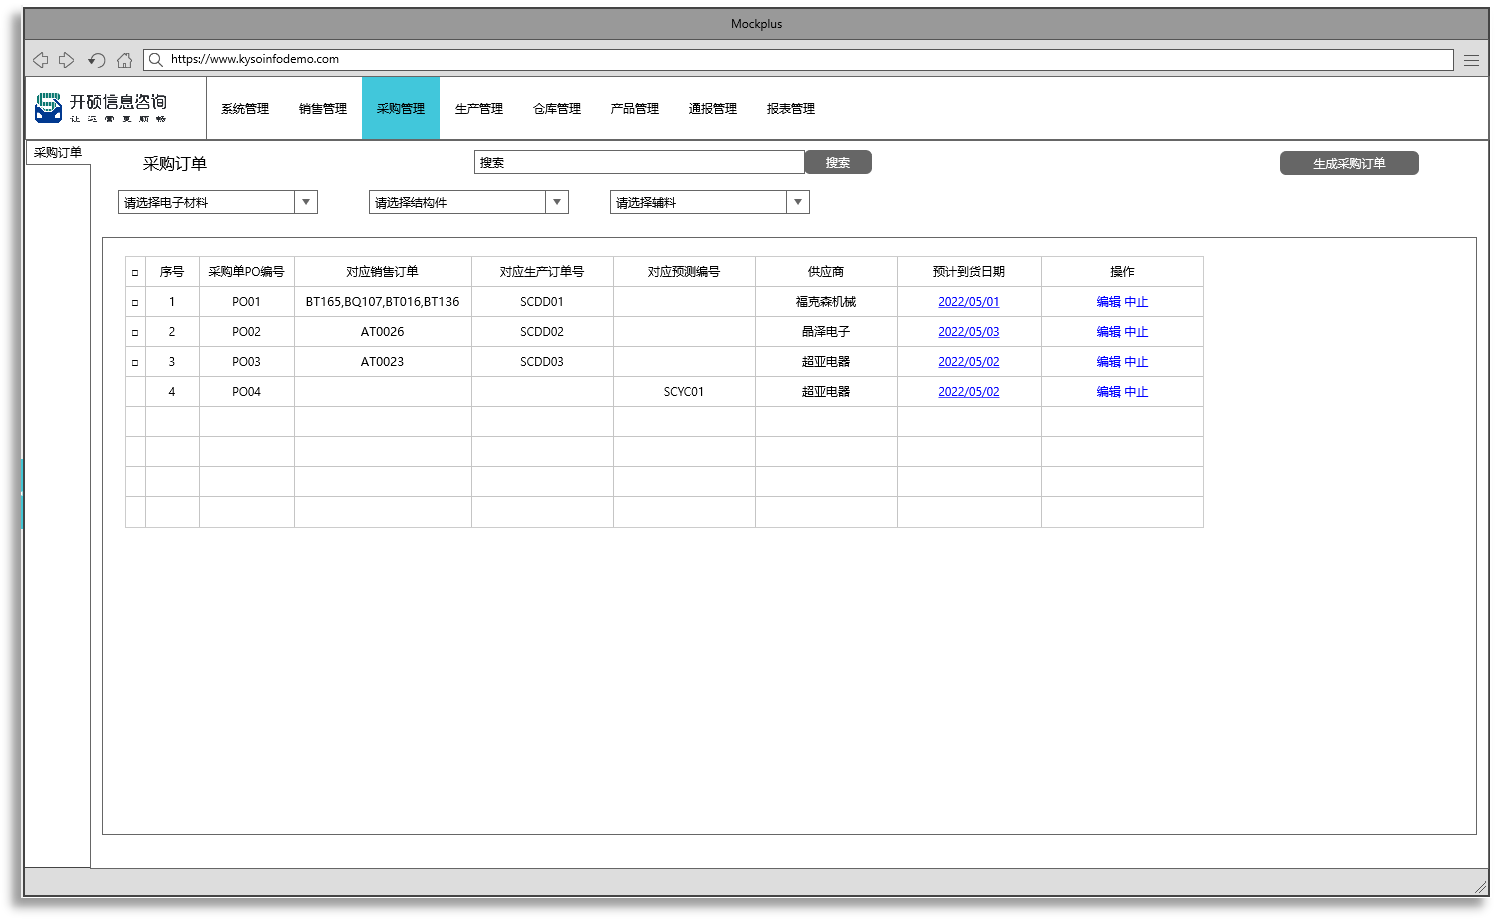This screenshot has width=1497, height=920.
Task: Click the browser back arrow icon
Action: [x=41, y=60]
